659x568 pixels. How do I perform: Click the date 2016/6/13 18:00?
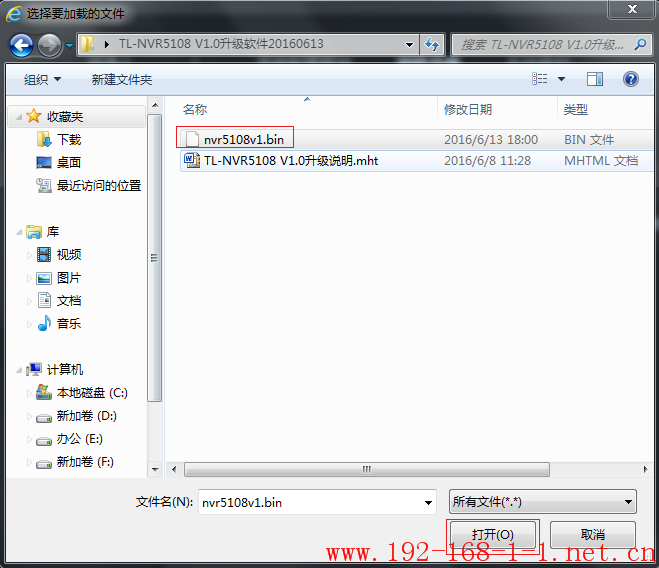click(491, 140)
